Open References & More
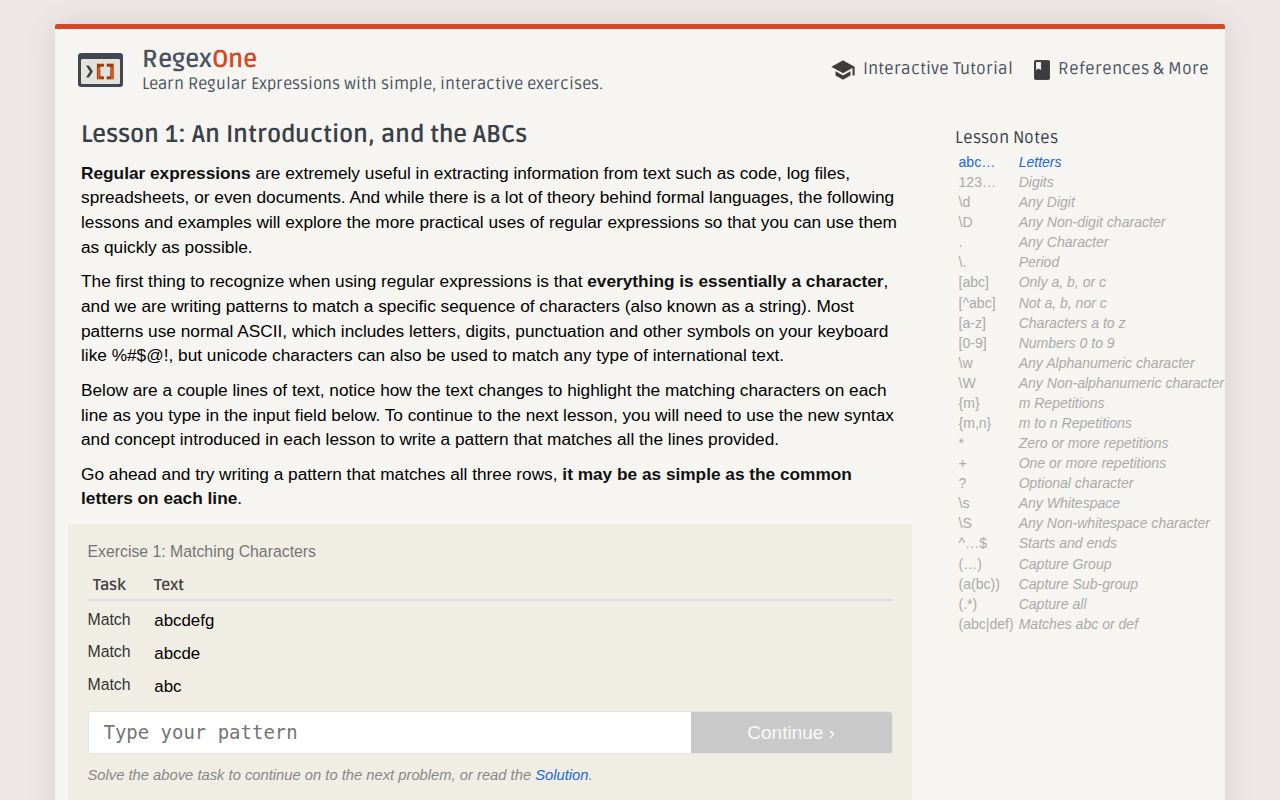The image size is (1280, 800). tap(1131, 68)
